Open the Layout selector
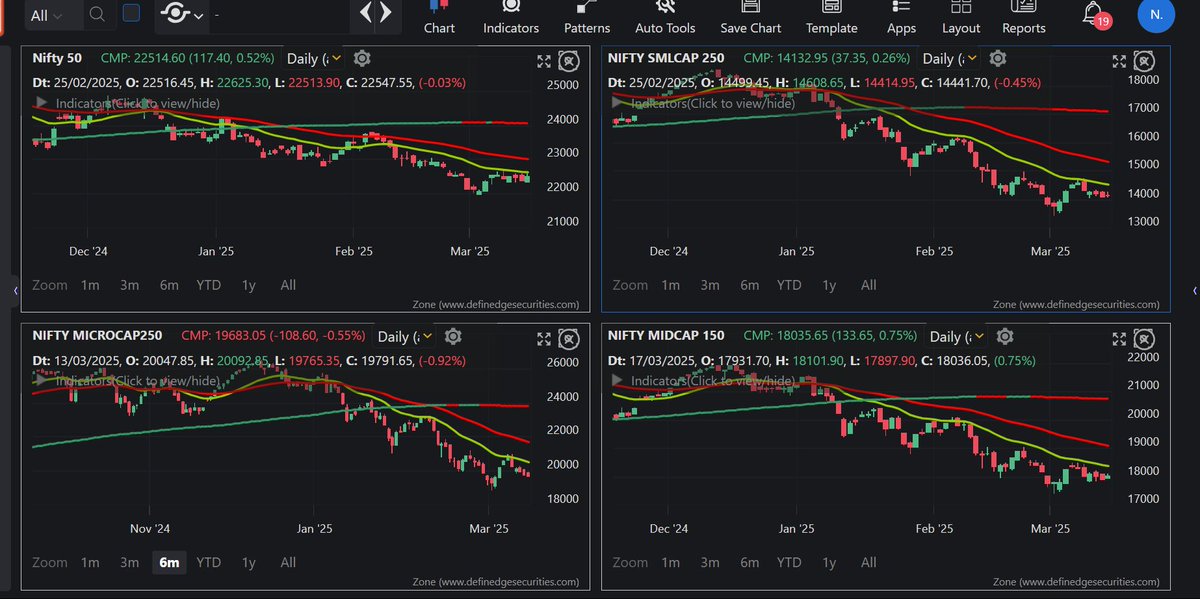 pyautogui.click(x=961, y=17)
